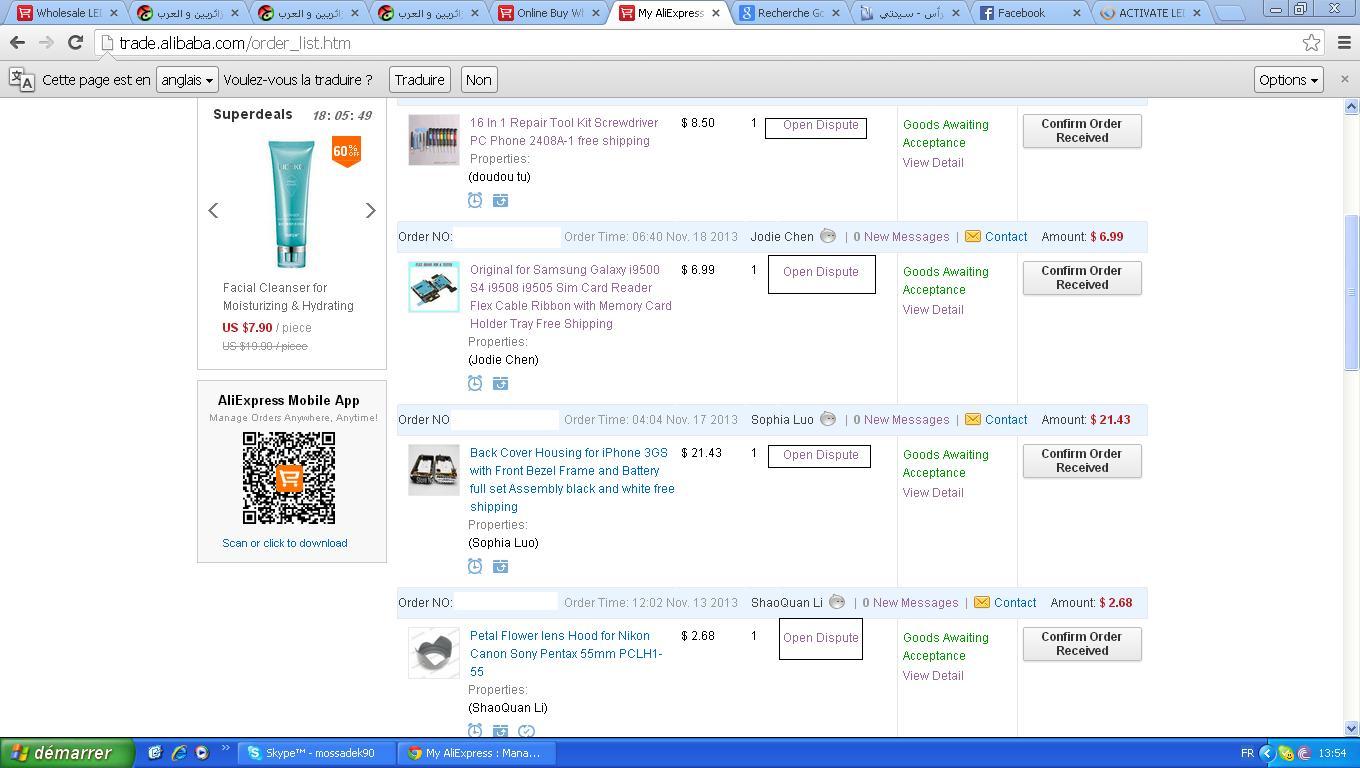Bookmark page with the star icon
The image size is (1360, 768).
pyautogui.click(x=1311, y=43)
